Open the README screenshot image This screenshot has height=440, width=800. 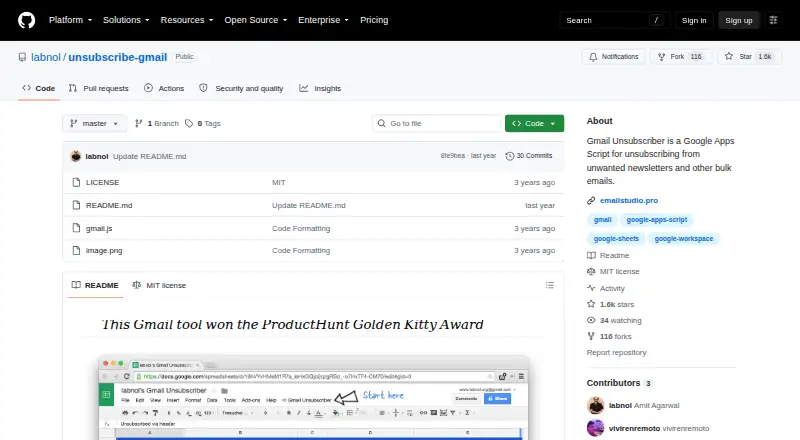(x=314, y=397)
